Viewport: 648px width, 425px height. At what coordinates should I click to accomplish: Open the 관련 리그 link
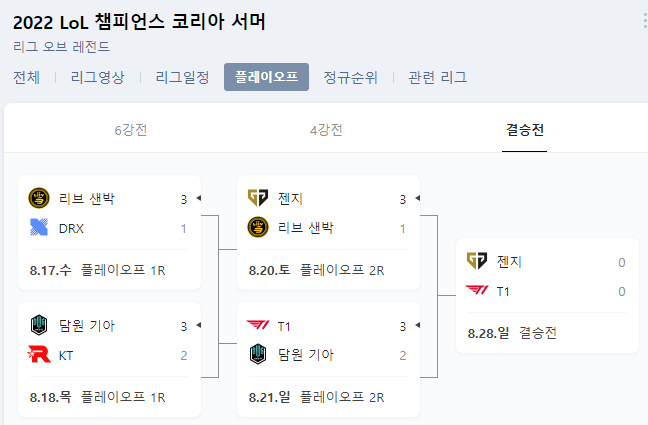click(437, 77)
